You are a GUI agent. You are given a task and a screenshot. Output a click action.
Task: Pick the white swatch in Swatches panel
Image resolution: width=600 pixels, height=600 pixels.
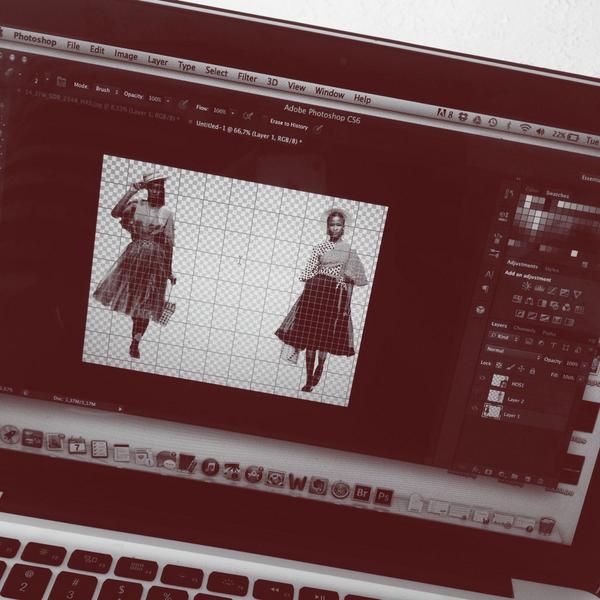point(574,253)
